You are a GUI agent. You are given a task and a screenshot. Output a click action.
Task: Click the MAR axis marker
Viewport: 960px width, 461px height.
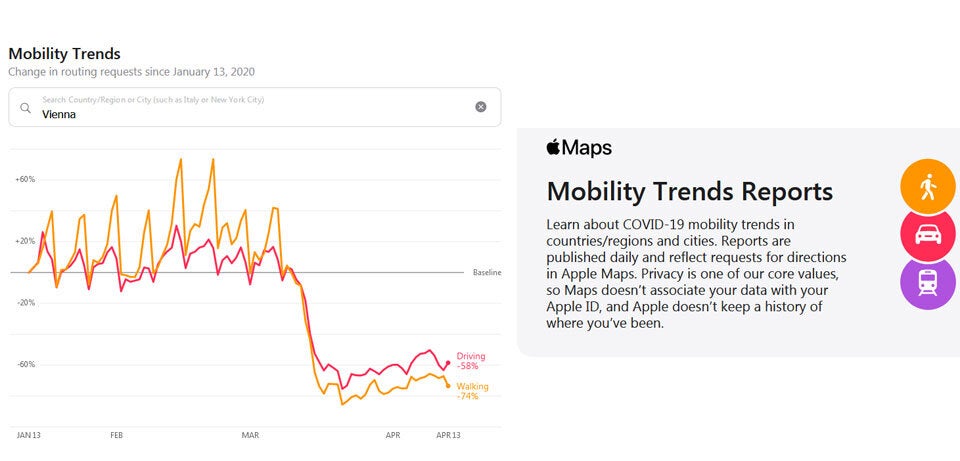pyautogui.click(x=250, y=436)
